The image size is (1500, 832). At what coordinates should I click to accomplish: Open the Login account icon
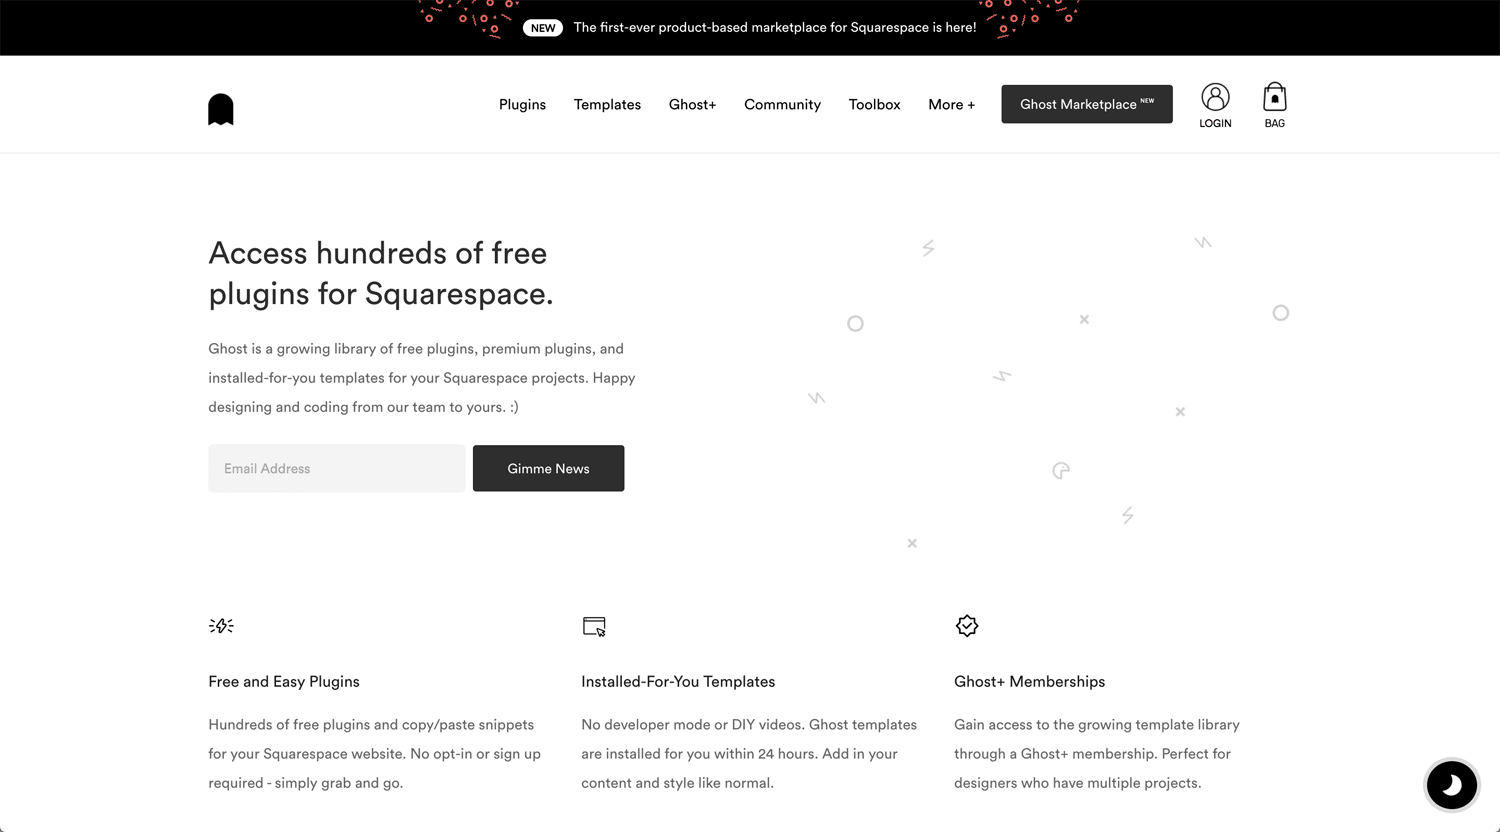tap(1215, 105)
